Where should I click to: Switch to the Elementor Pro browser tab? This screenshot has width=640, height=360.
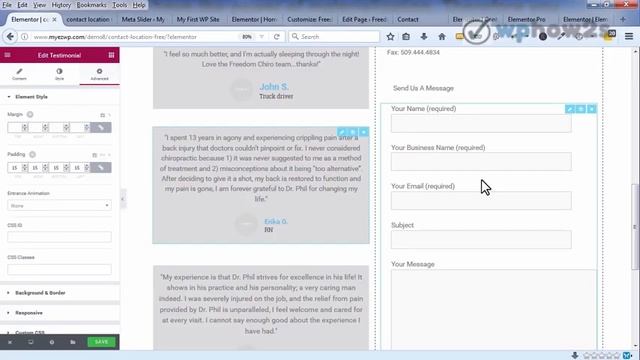527,20
